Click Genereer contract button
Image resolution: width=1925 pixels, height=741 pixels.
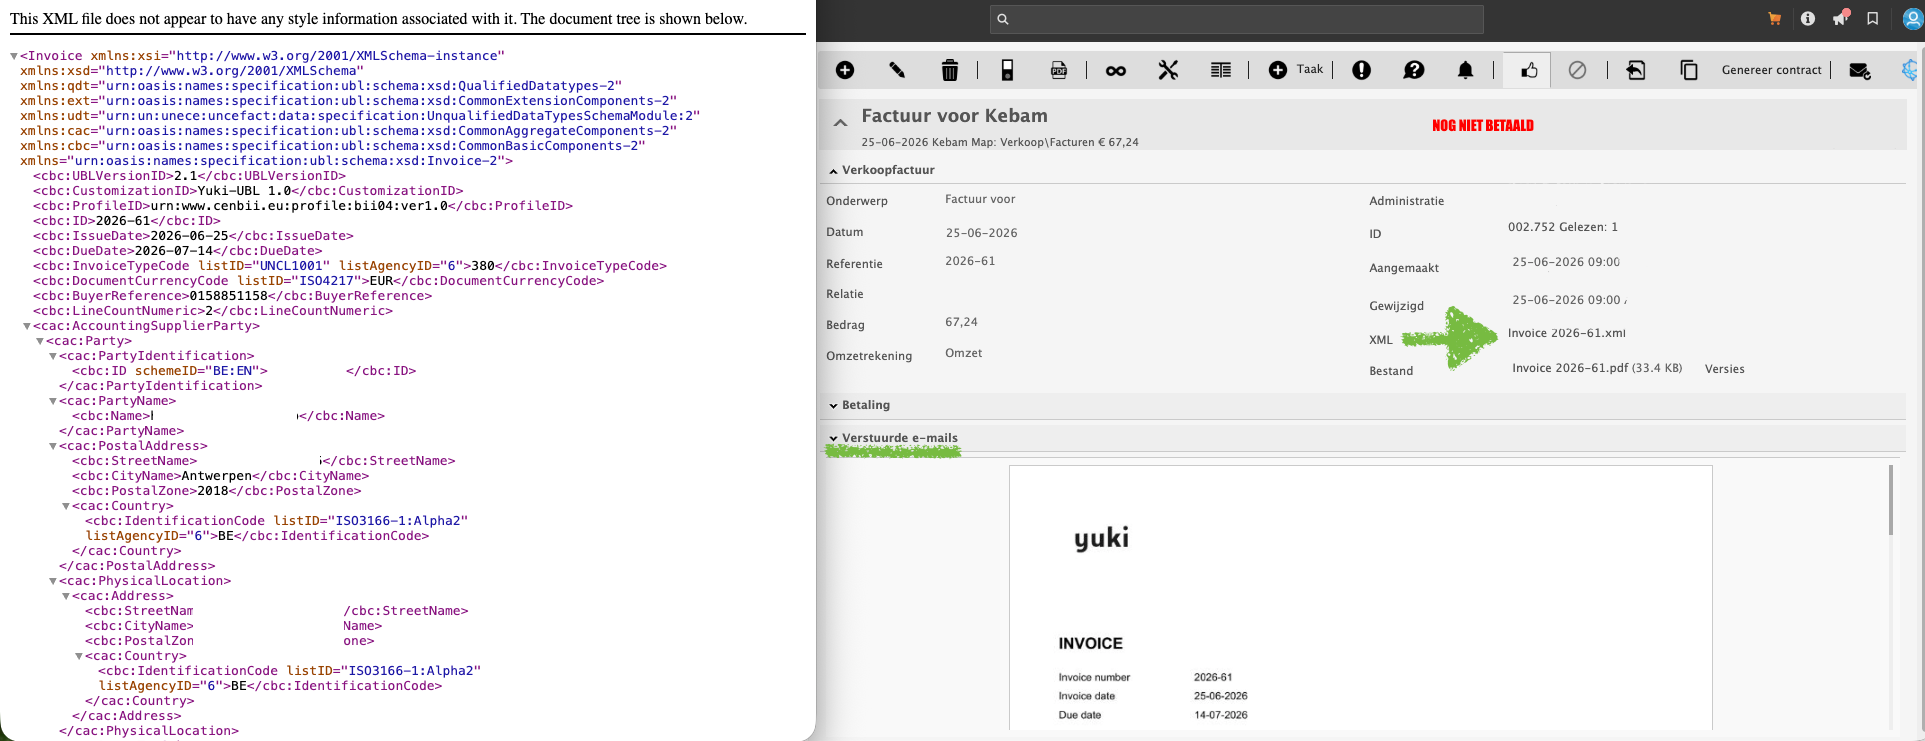[1771, 70]
